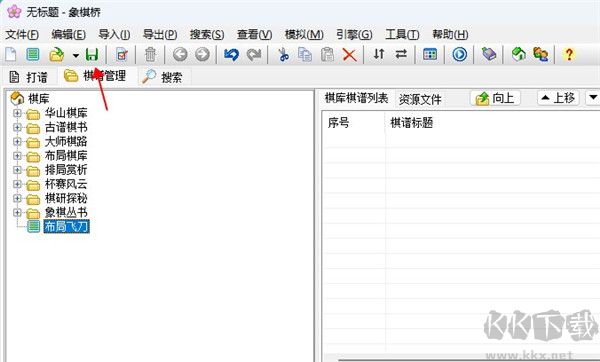The image size is (600, 362).
Task: Switch to the 打谱 tab
Action: [29, 77]
